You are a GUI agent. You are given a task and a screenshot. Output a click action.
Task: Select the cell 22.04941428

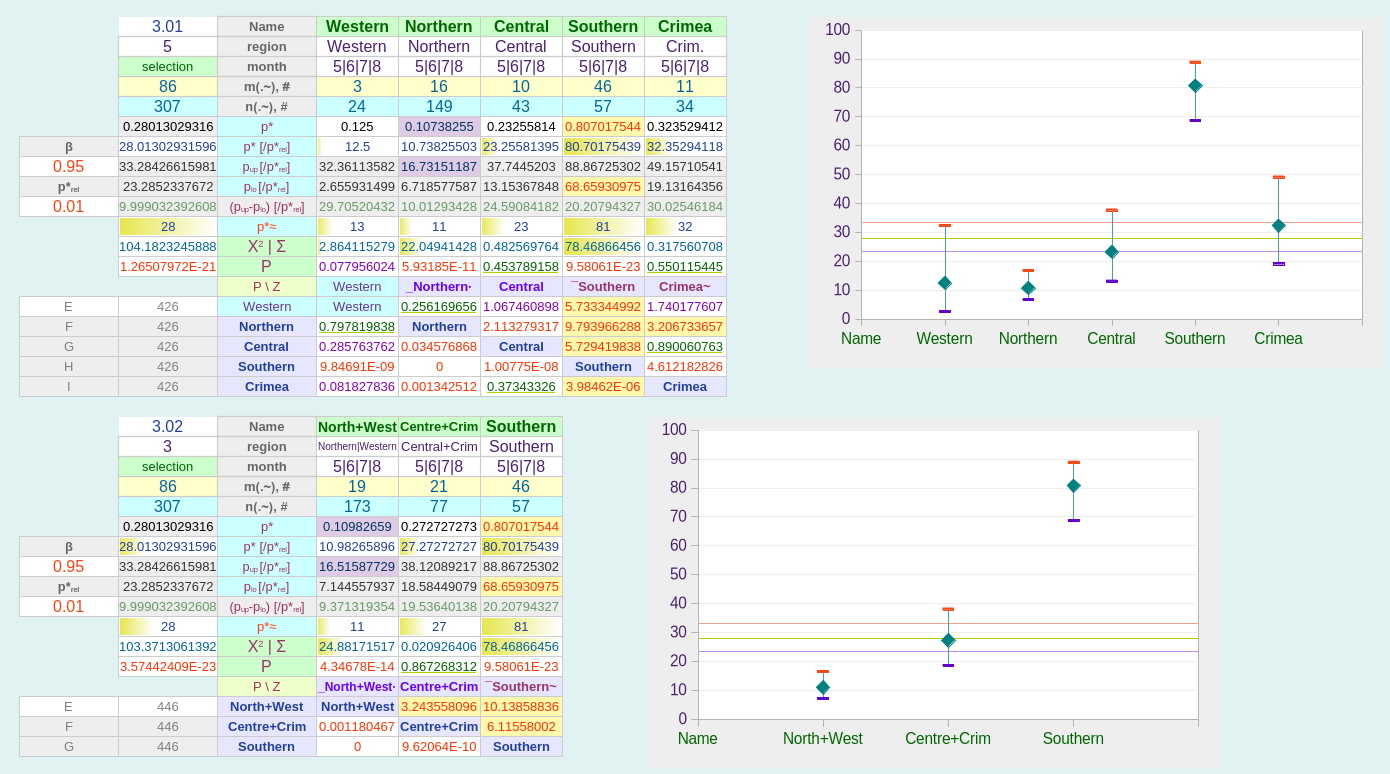point(439,247)
